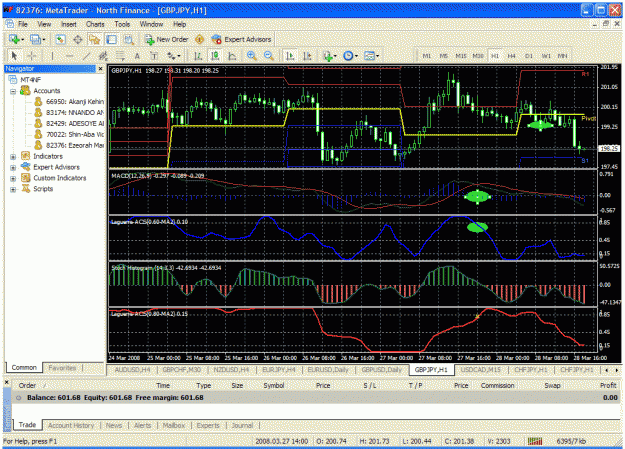Open the Insert menu
This screenshot has width=625, height=449.
point(69,24)
